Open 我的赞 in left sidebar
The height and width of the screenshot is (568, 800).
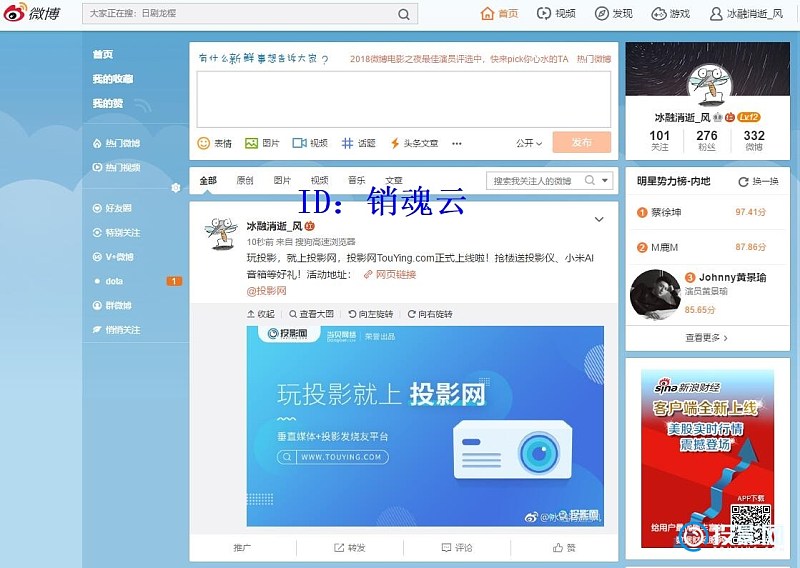(108, 103)
